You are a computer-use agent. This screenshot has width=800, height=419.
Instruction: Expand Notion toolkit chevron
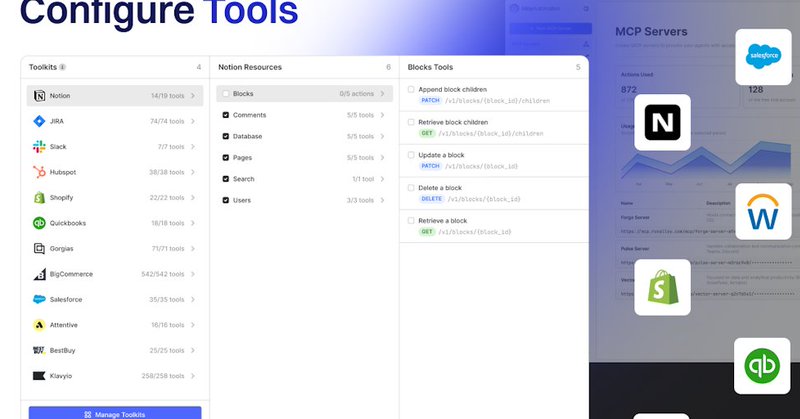tap(193, 95)
